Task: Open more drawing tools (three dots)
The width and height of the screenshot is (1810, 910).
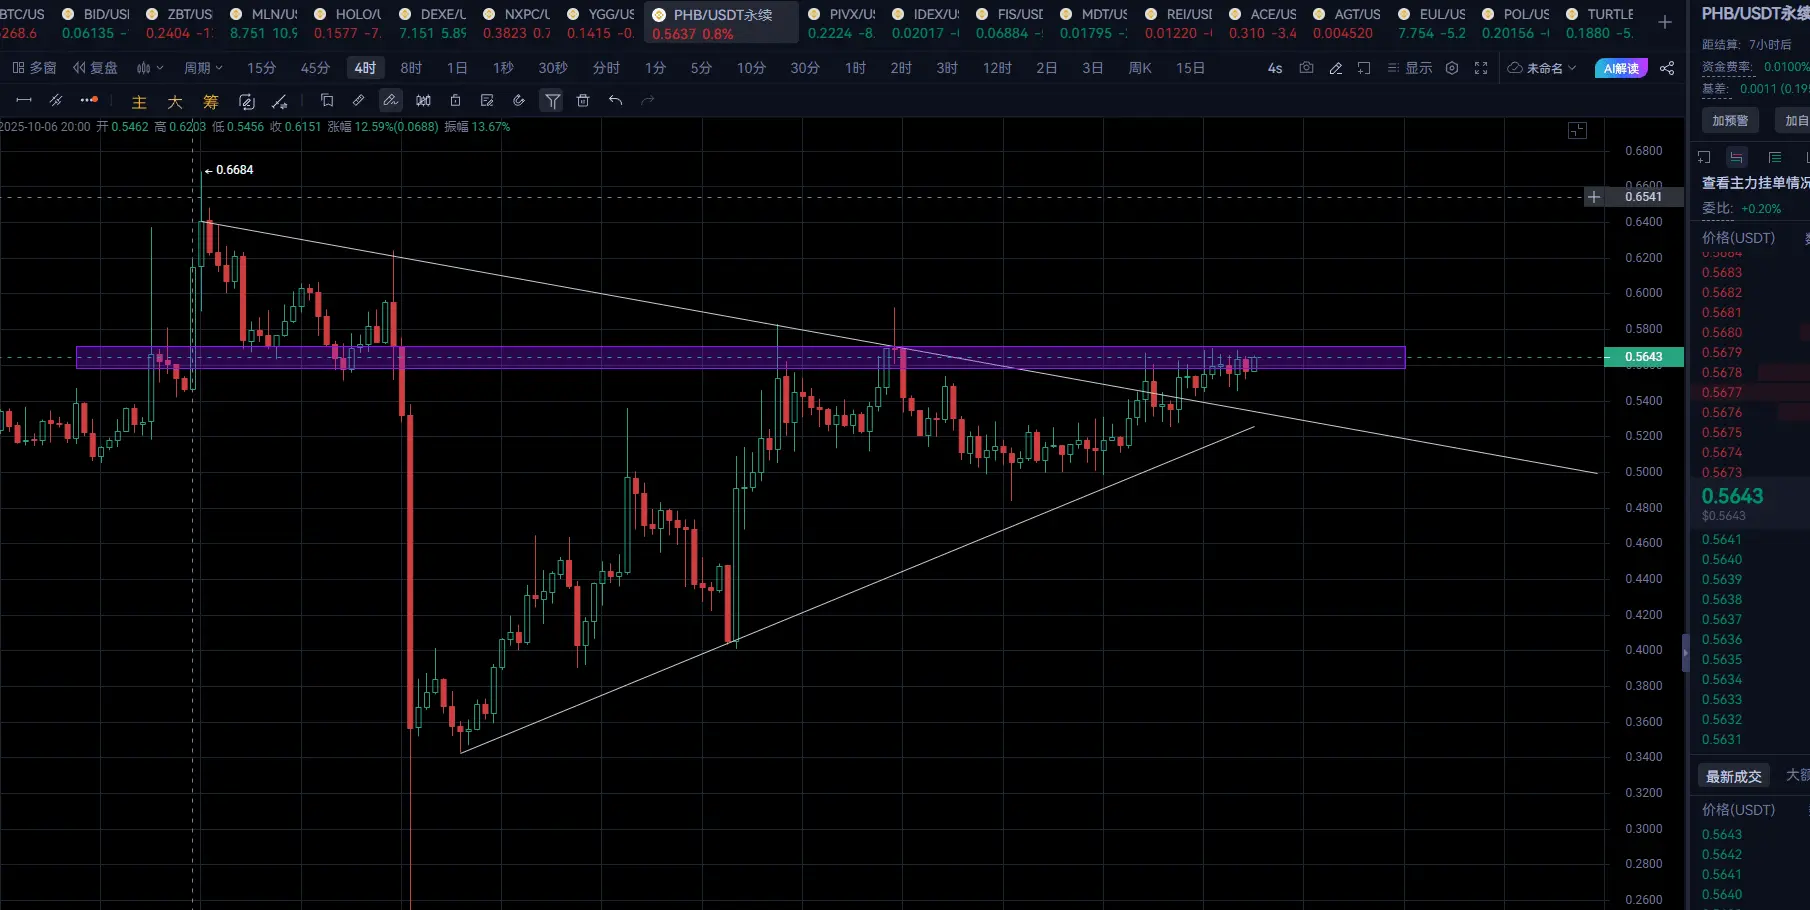Action: 89,100
